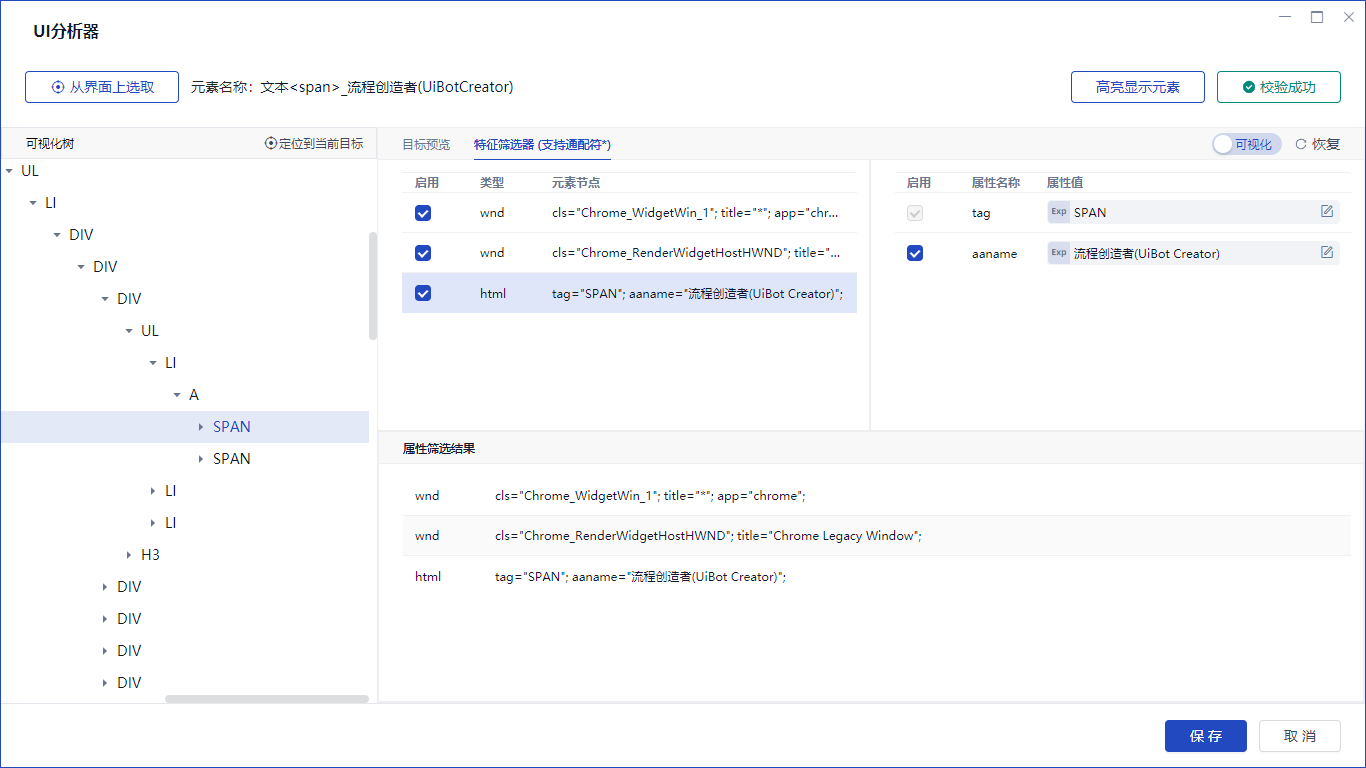Click 属性名称 column header
1366x768 pixels.
point(995,183)
